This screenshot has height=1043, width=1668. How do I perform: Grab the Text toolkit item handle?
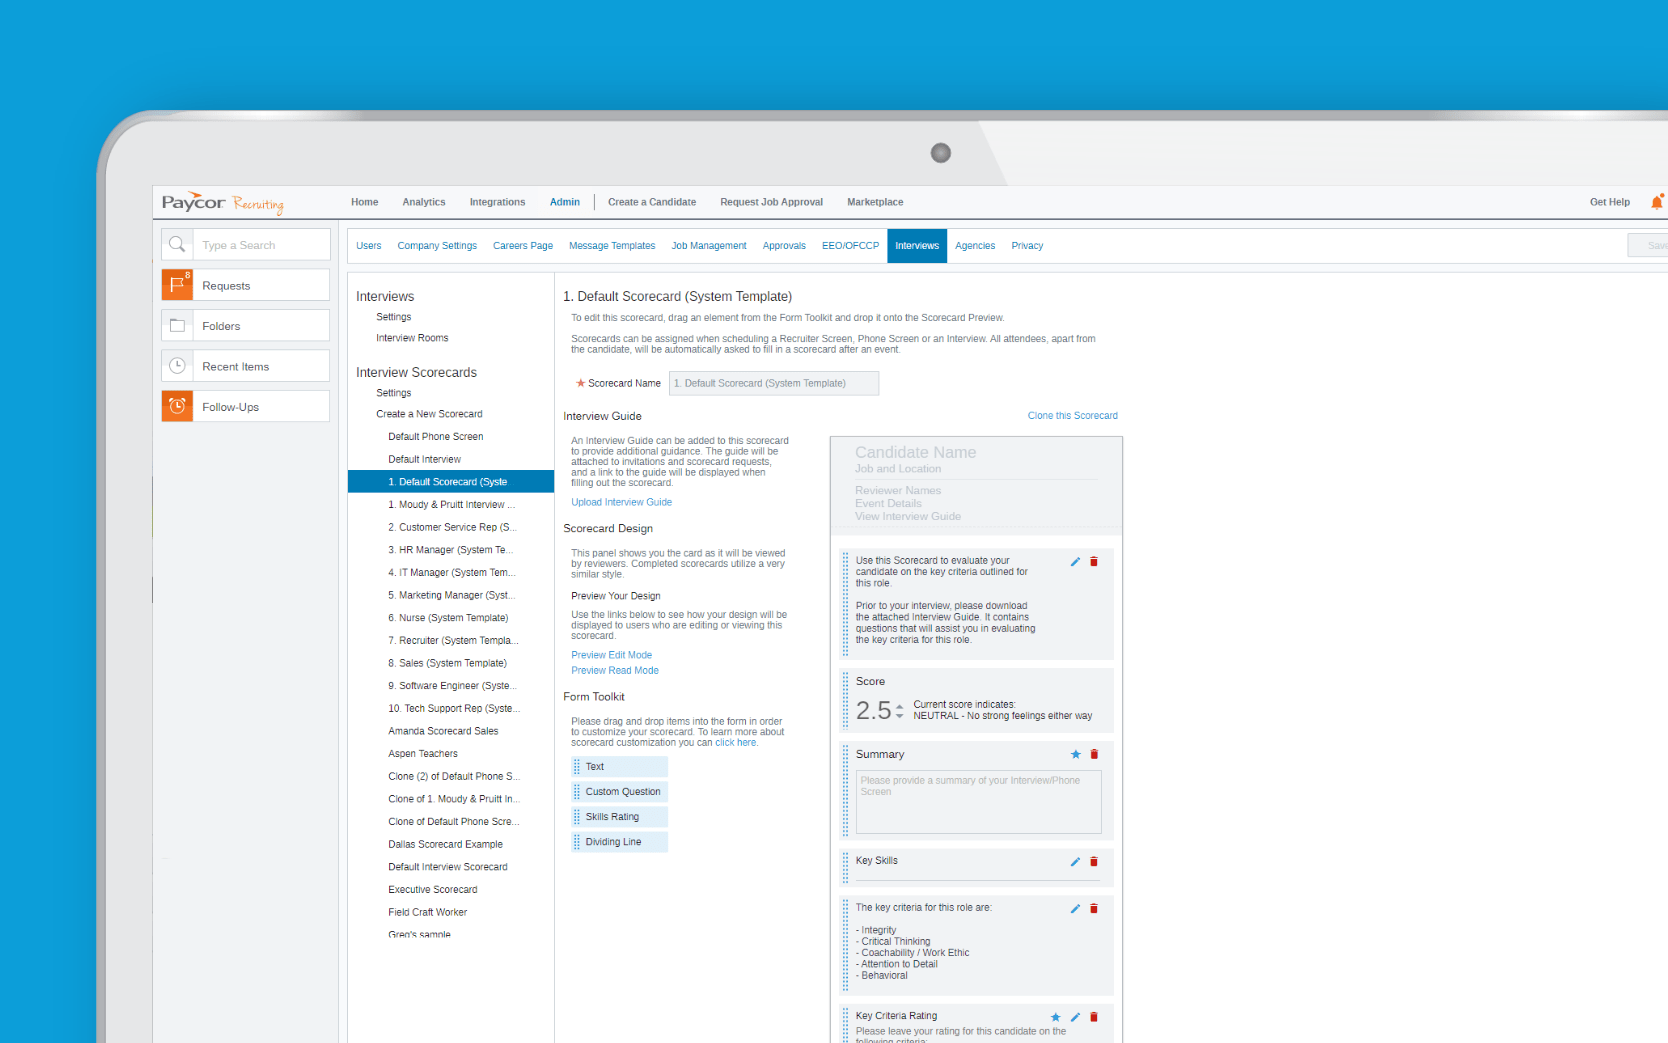[x=577, y=767]
